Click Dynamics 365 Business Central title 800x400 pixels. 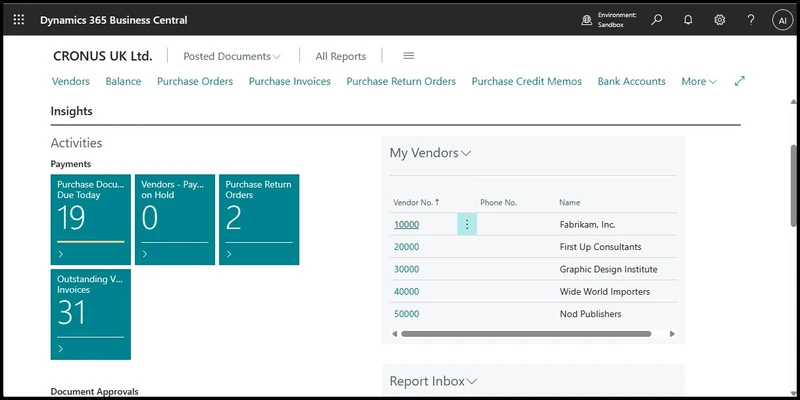coord(114,20)
